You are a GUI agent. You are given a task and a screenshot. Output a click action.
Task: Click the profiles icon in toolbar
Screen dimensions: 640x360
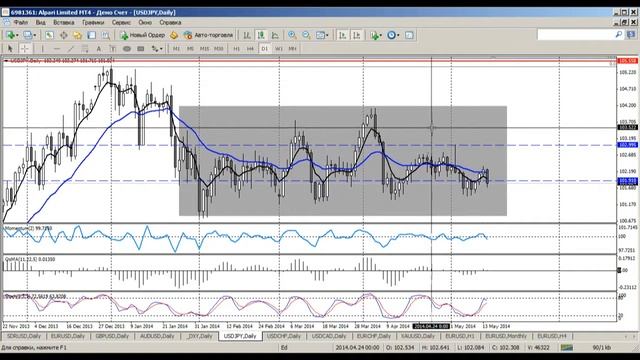[x=27, y=36]
